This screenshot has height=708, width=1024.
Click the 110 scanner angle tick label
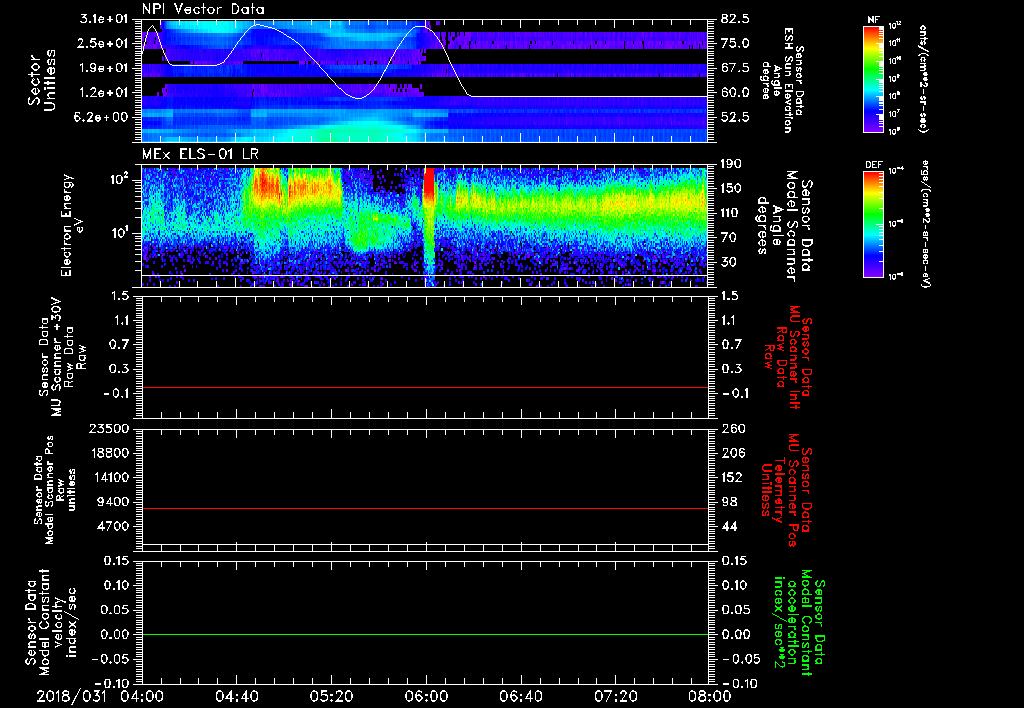(x=732, y=213)
